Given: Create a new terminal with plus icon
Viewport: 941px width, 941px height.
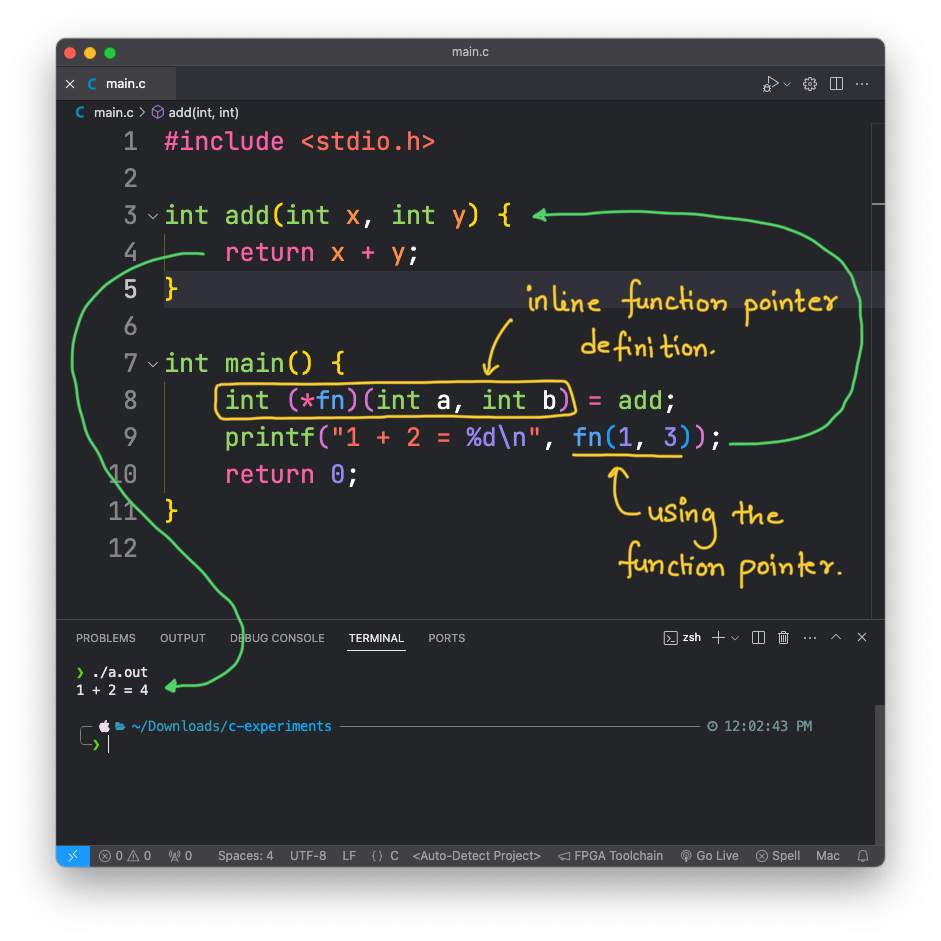Looking at the screenshot, I should [718, 637].
